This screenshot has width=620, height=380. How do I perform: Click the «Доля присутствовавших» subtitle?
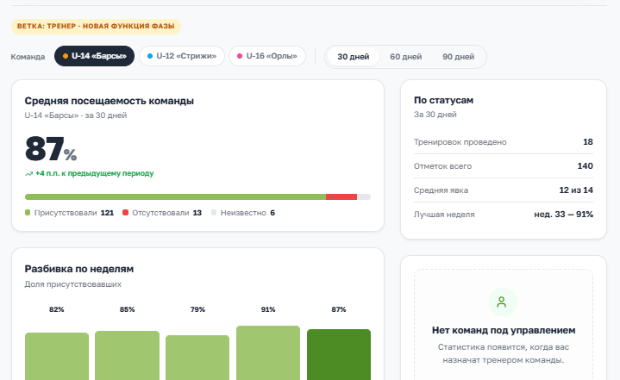coord(73,284)
